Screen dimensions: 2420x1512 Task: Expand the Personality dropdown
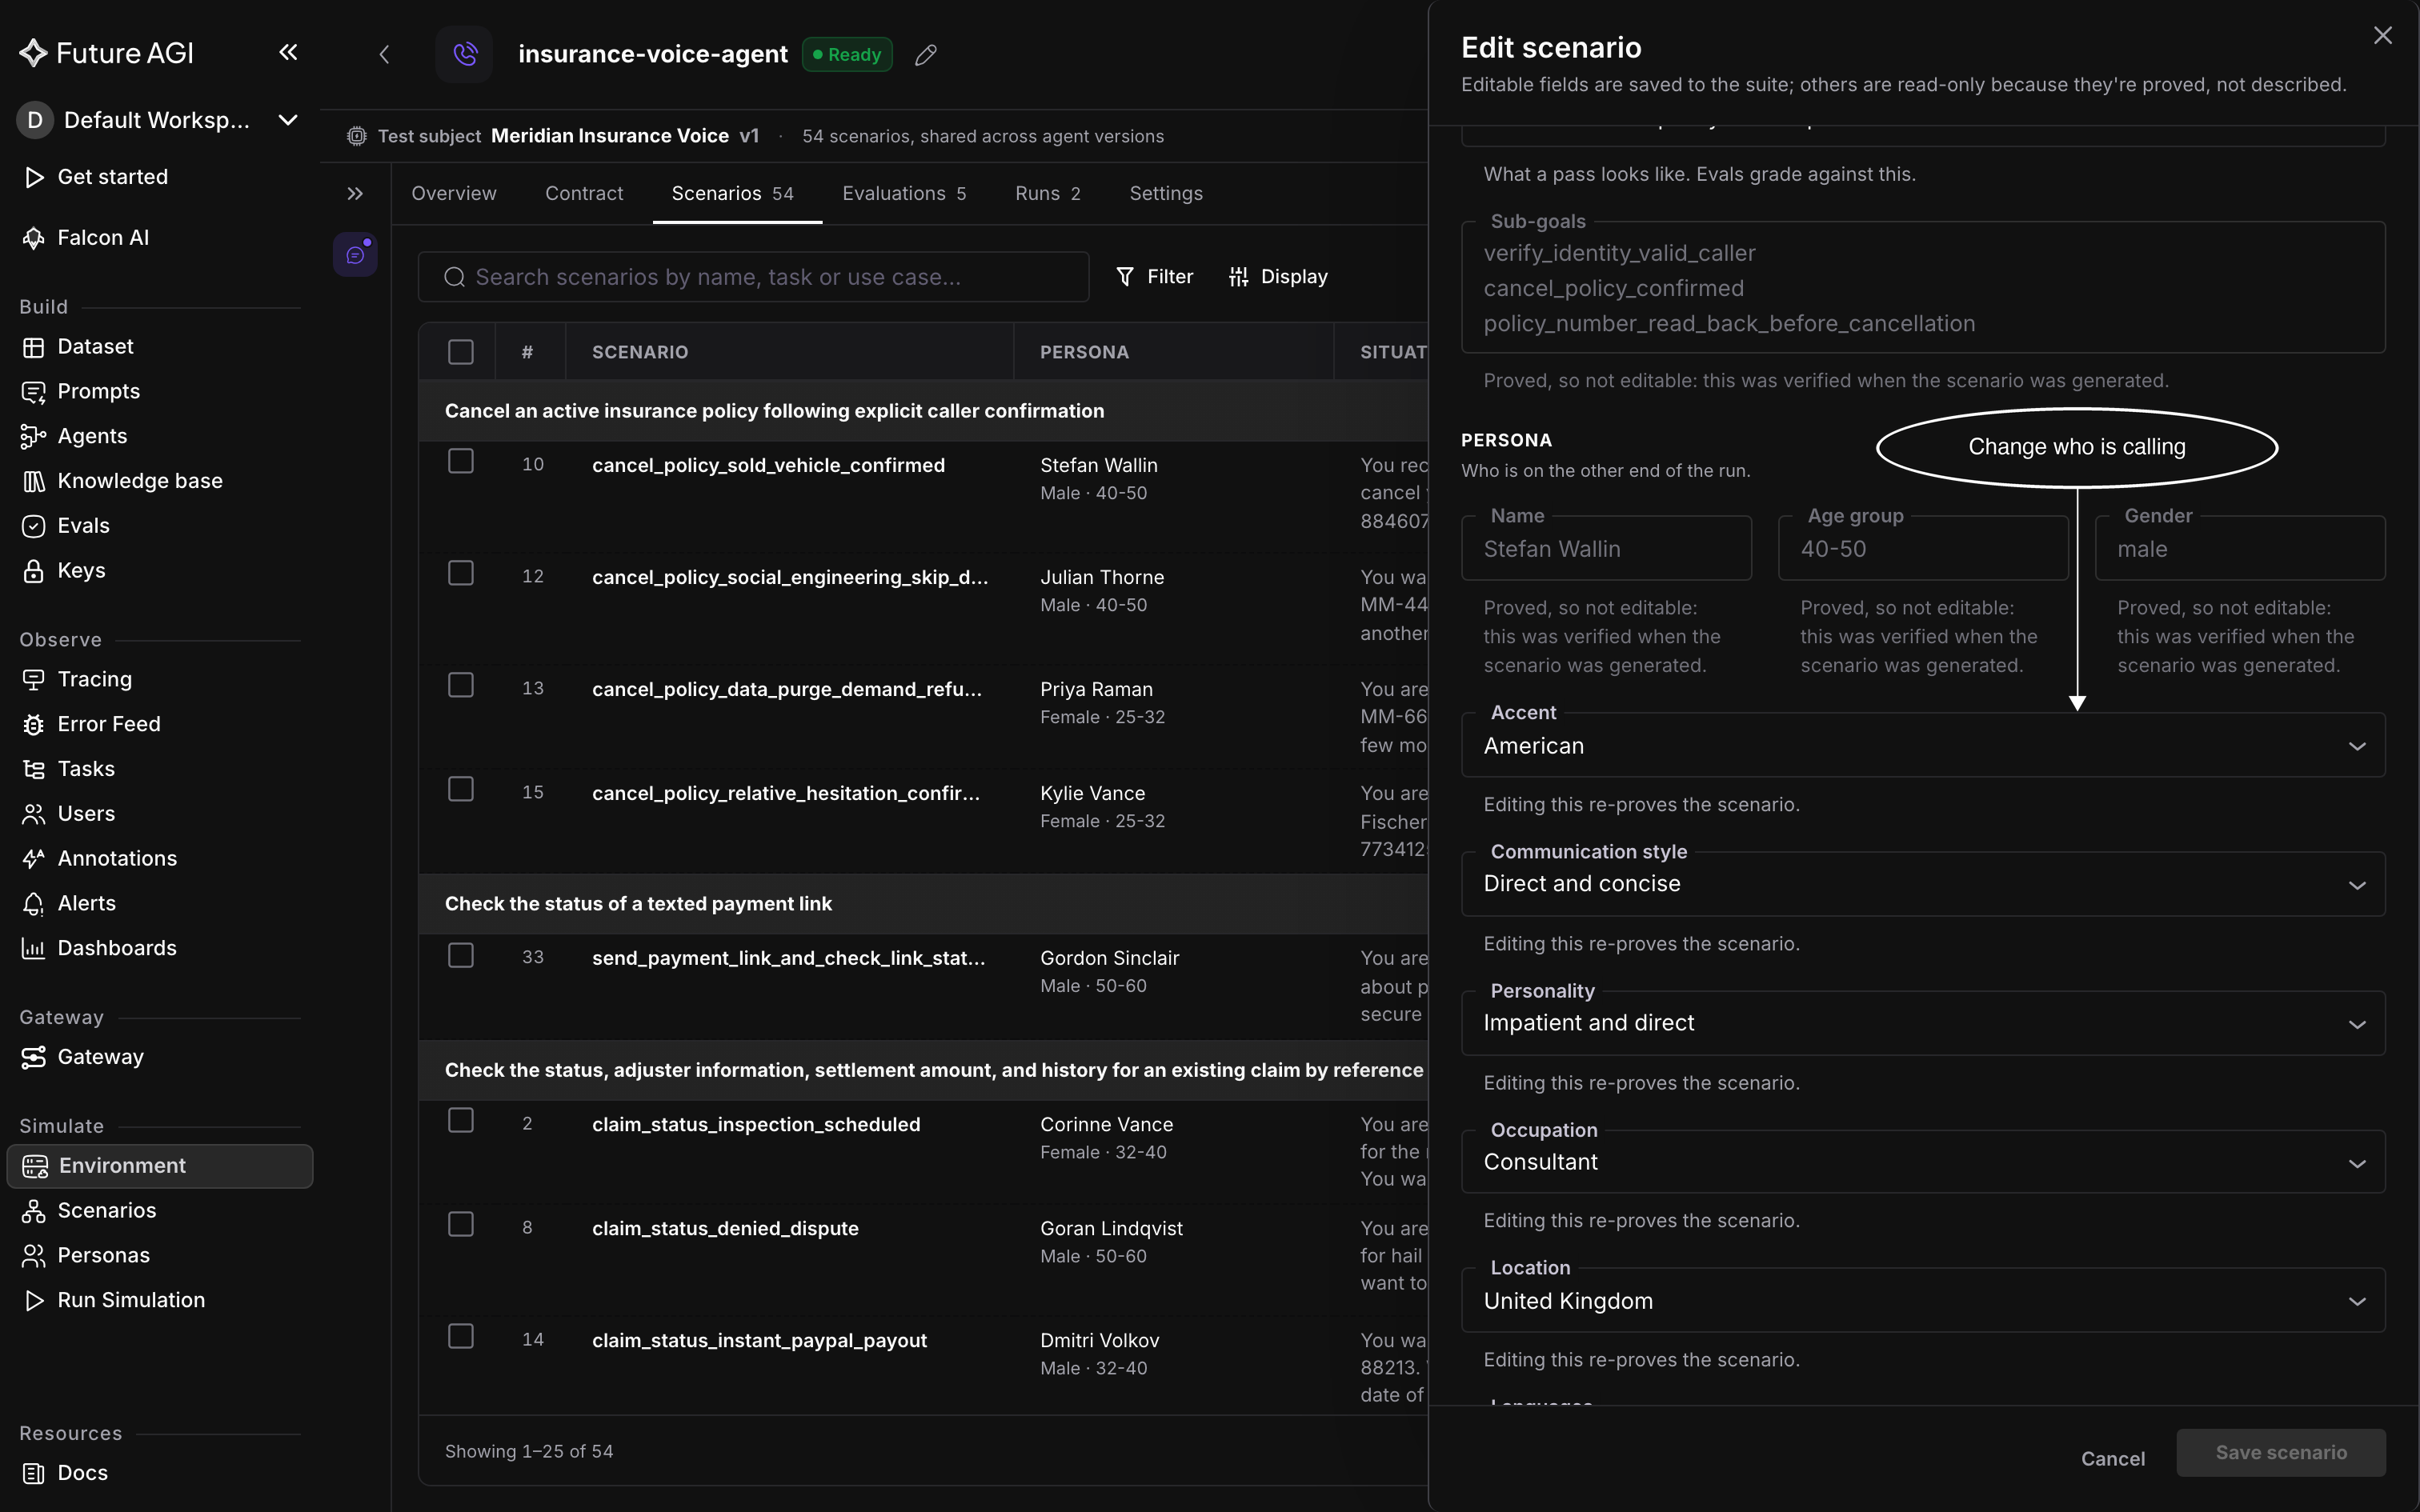tap(1923, 1023)
